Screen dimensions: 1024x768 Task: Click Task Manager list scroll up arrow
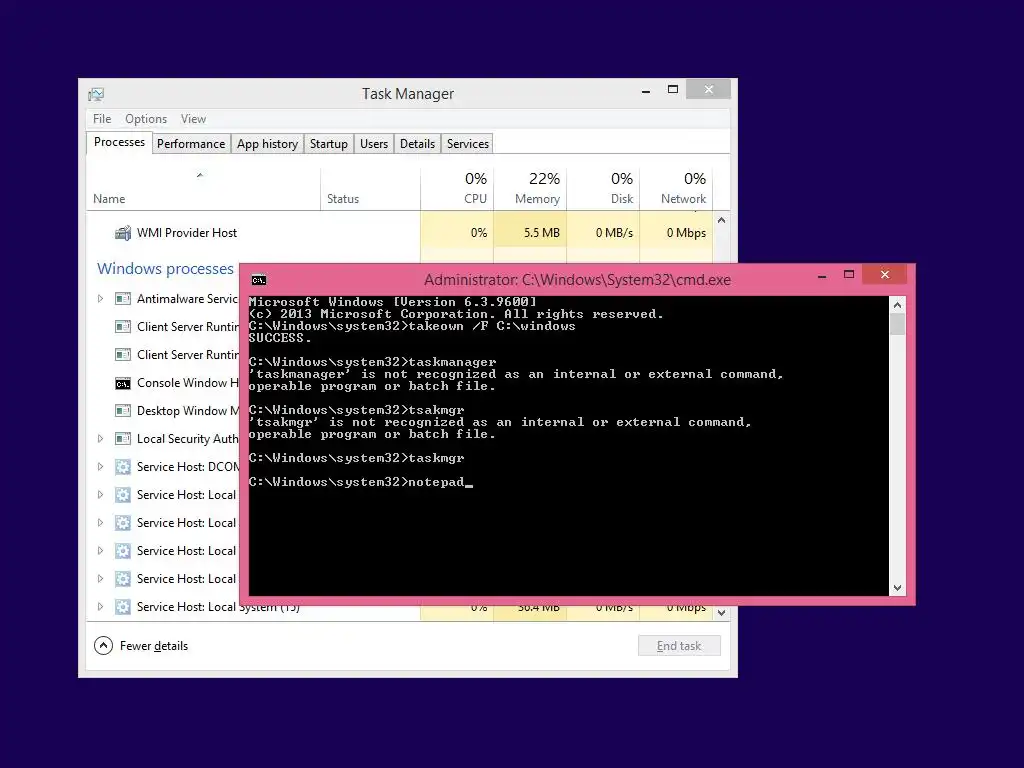[722, 220]
